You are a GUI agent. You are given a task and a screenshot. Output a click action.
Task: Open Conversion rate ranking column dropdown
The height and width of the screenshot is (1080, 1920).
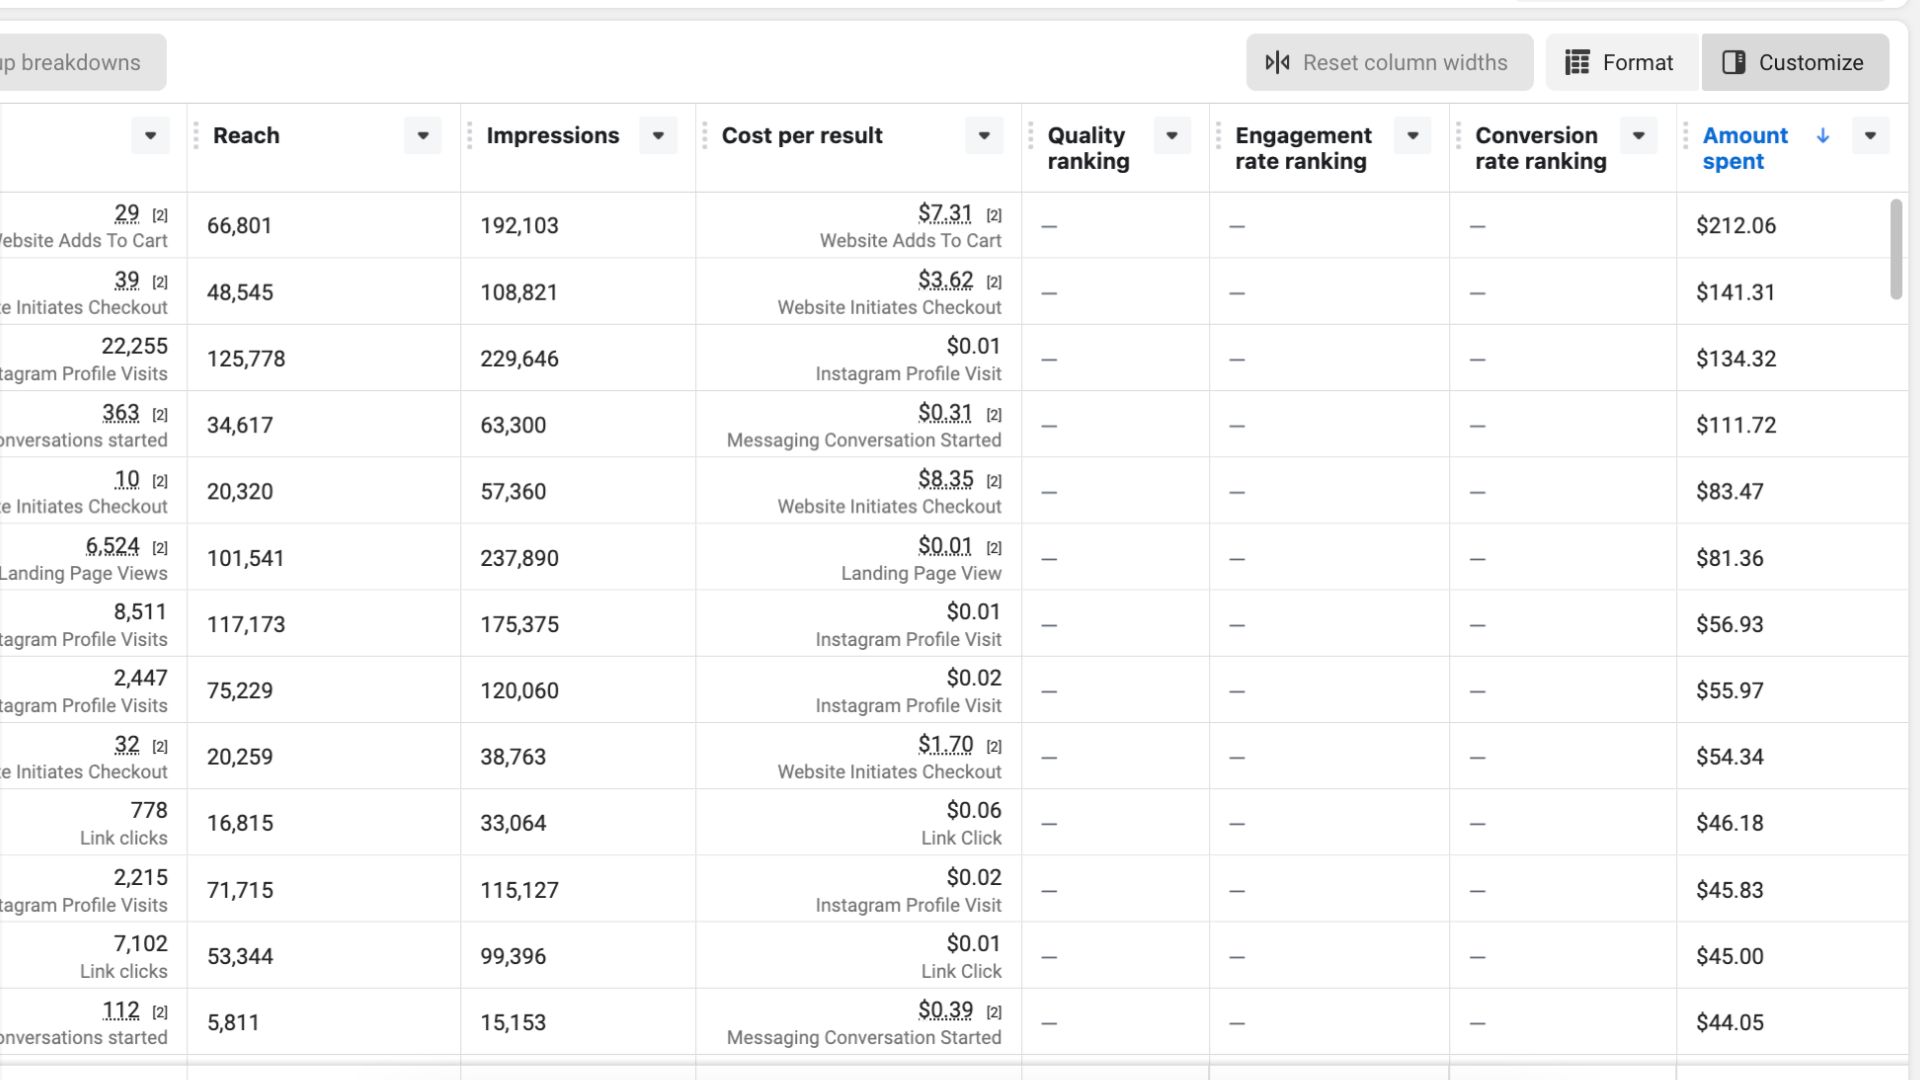(1639, 136)
